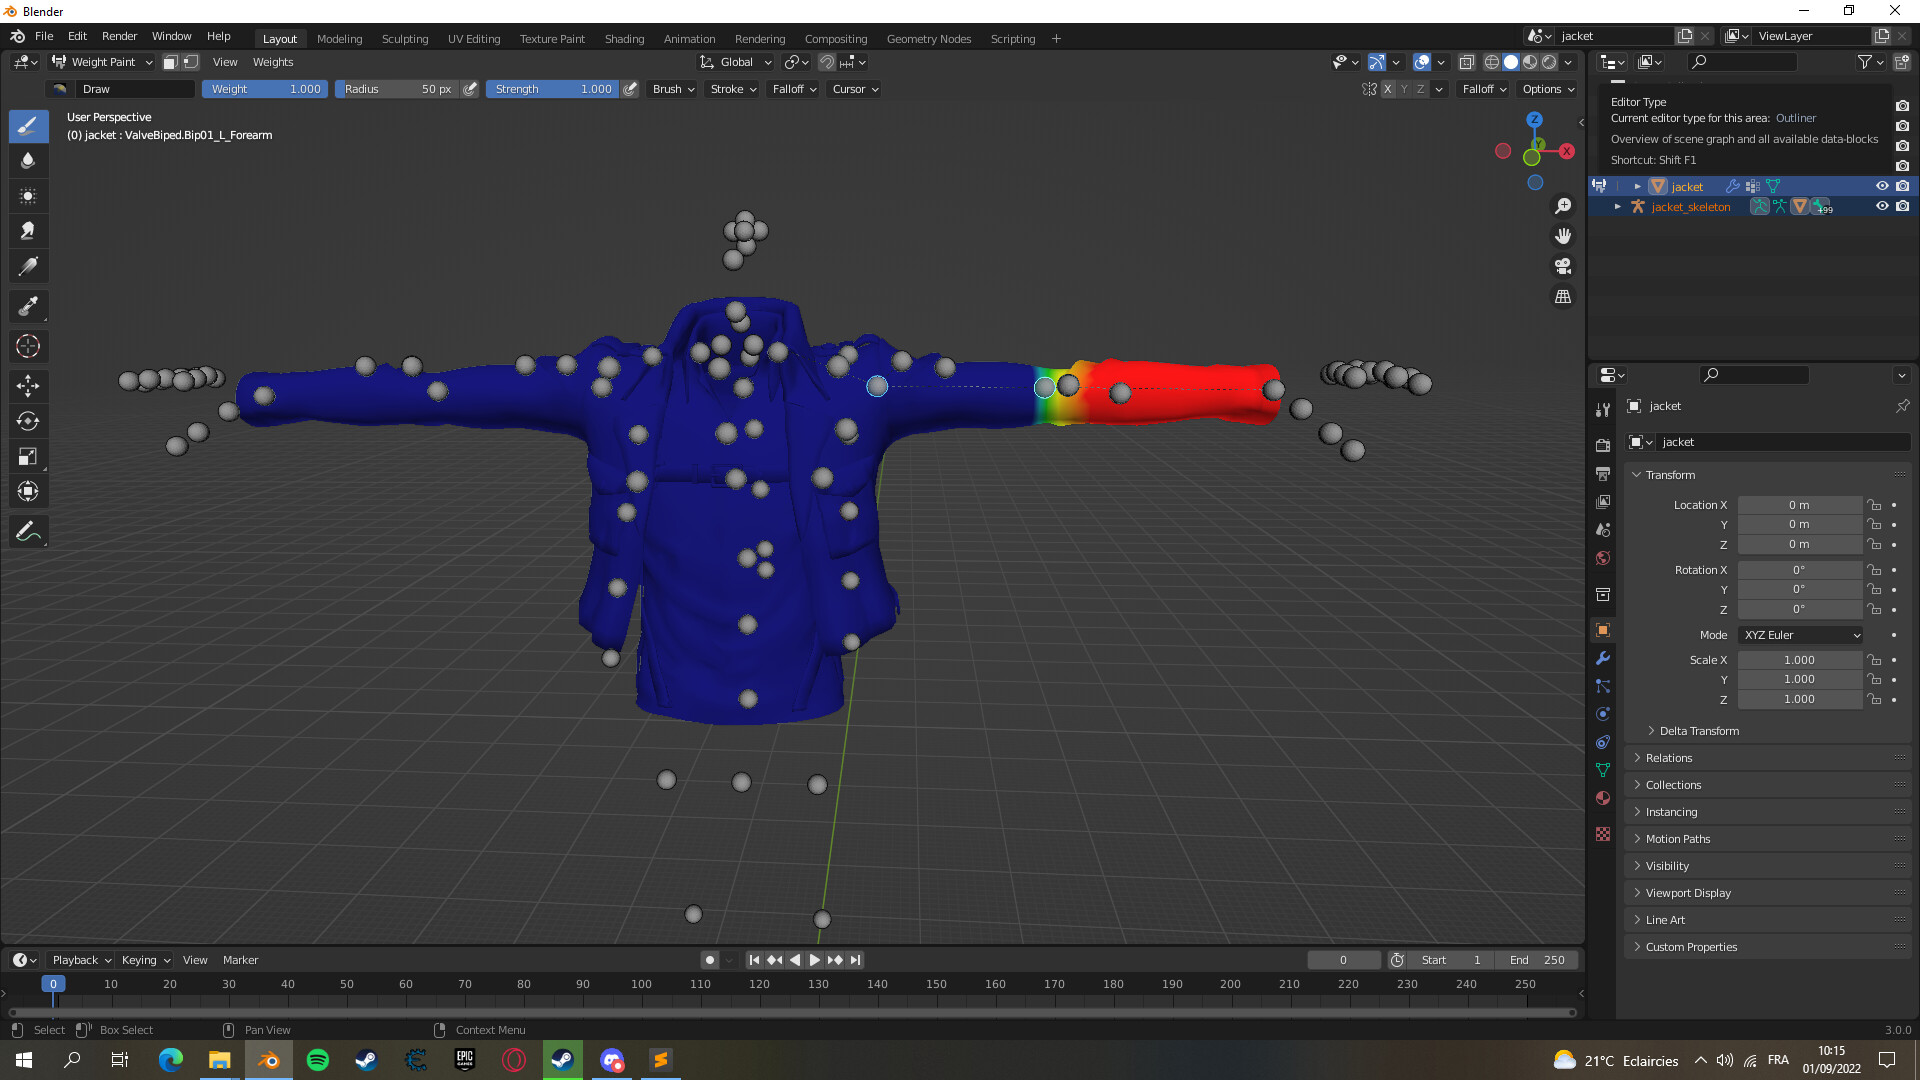This screenshot has width=1920, height=1080.
Task: Select the Scale tool
Action: 28,456
